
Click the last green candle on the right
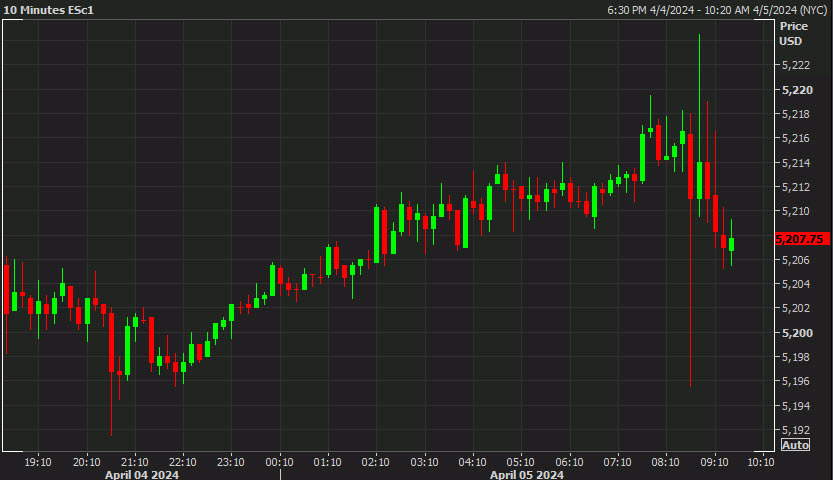click(x=732, y=245)
